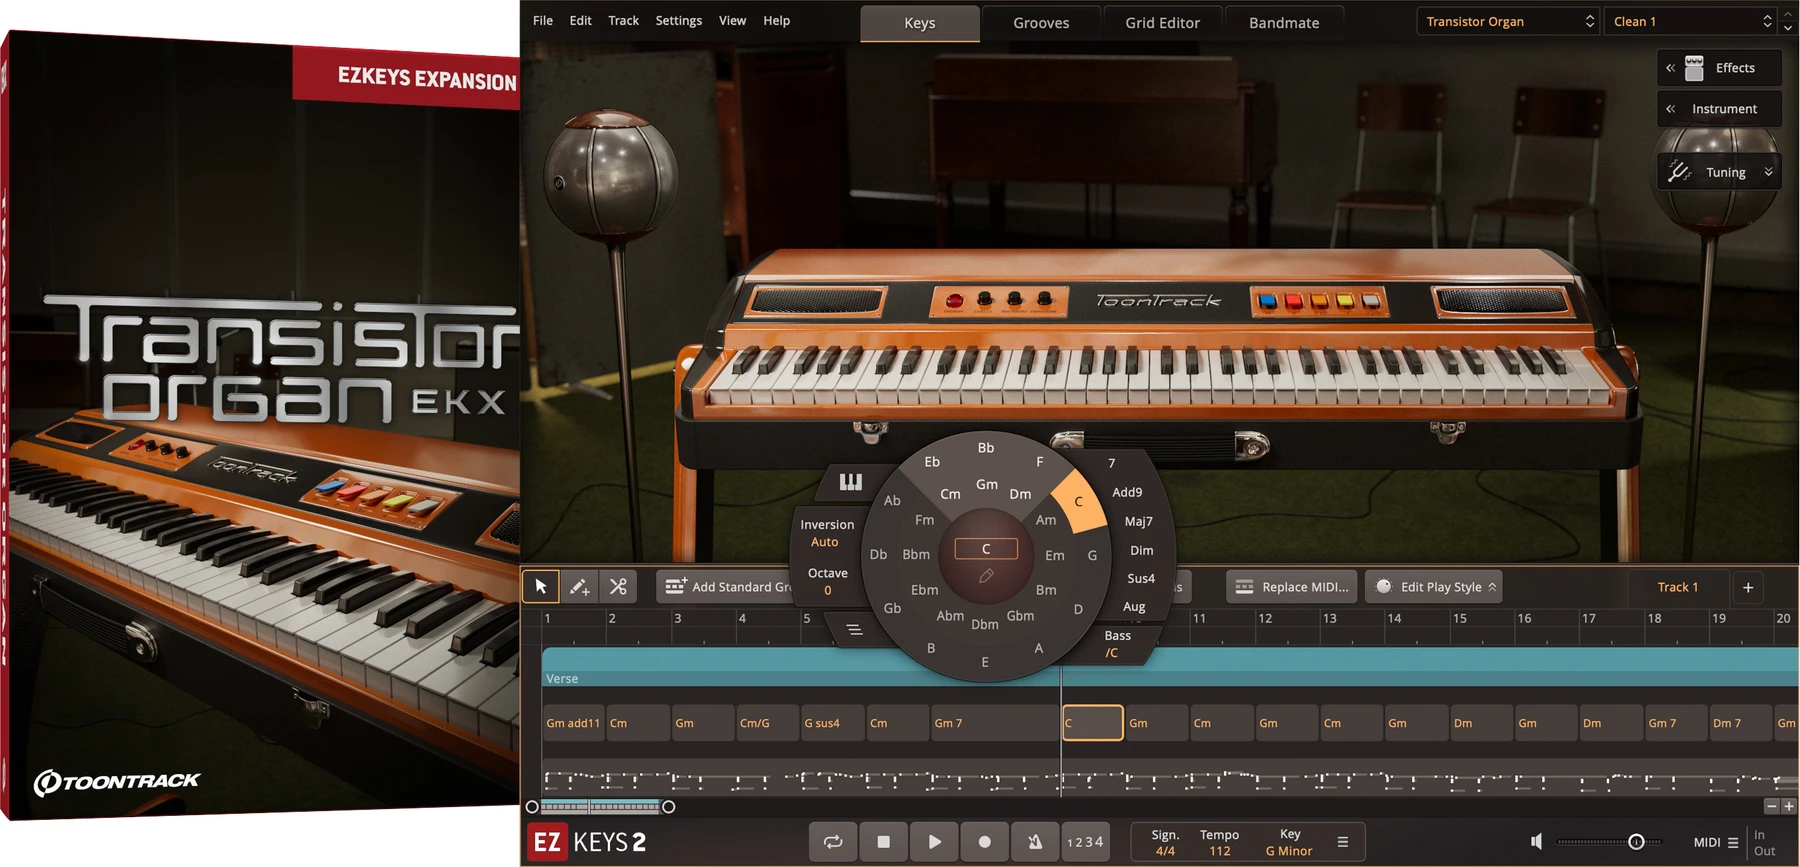
Task: Toggle the metronome
Action: point(1035,842)
